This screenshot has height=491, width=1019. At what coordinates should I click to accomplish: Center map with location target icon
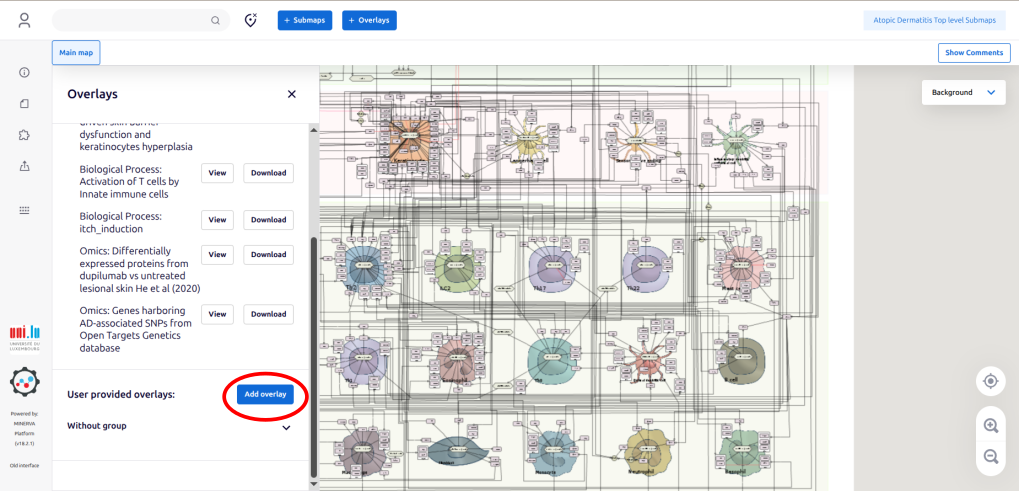point(990,381)
